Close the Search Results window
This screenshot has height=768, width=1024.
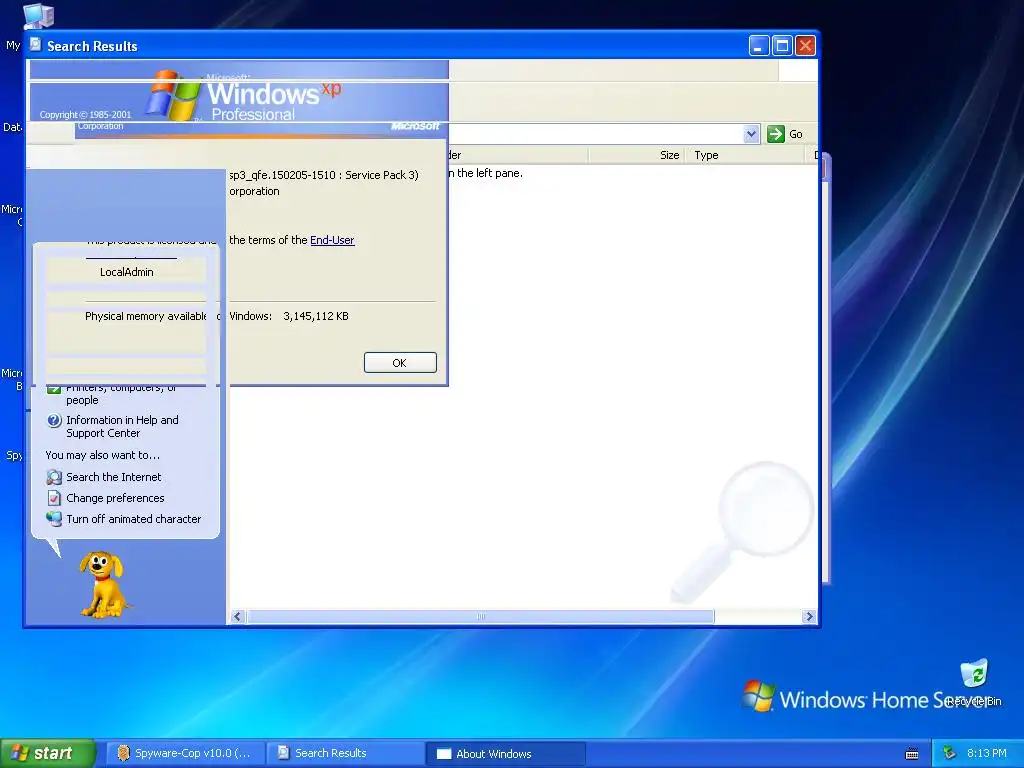pyautogui.click(x=805, y=46)
